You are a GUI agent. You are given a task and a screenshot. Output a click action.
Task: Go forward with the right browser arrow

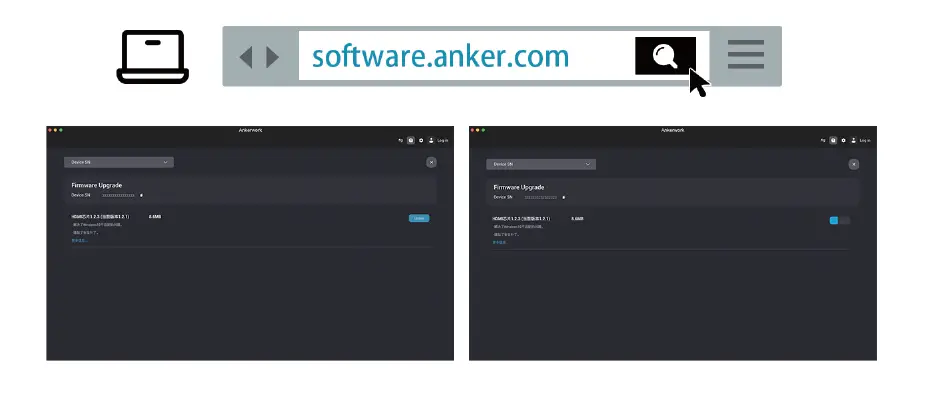pyautogui.click(x=273, y=57)
